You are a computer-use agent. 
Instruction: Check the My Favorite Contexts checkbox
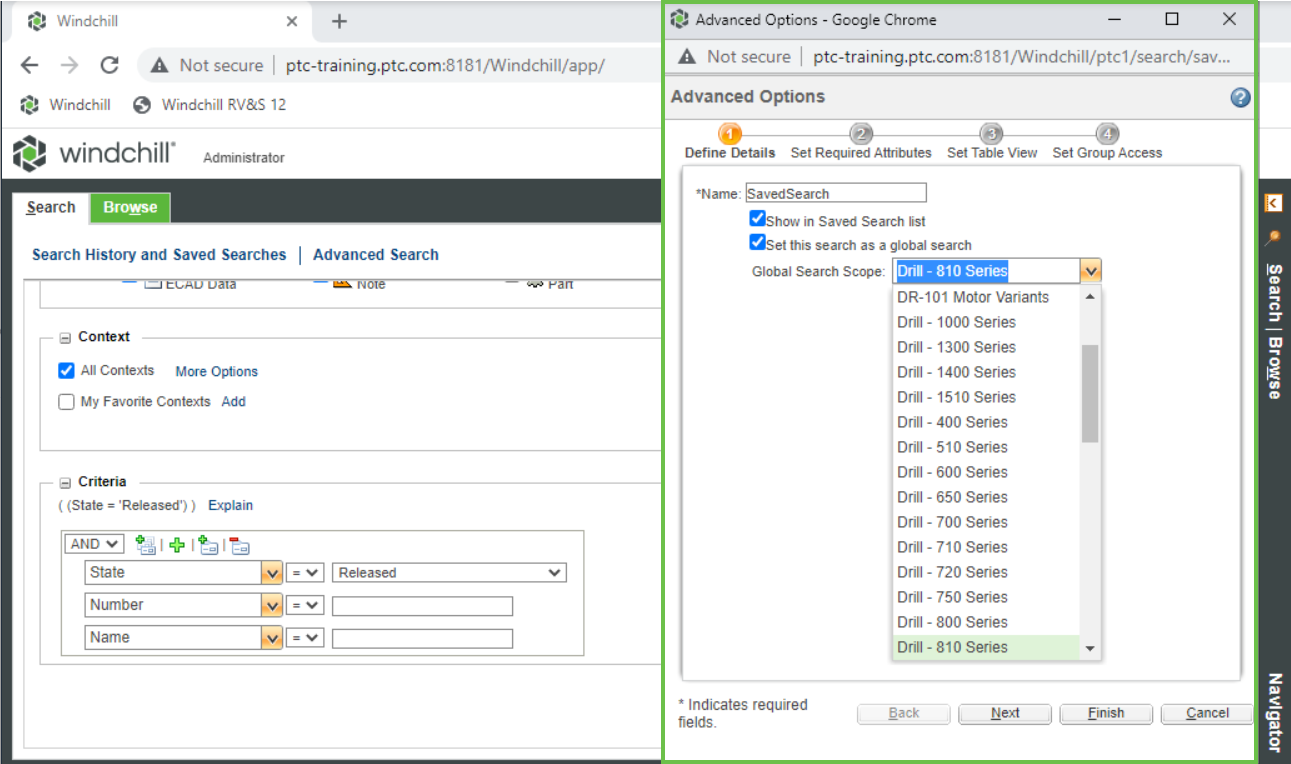pos(66,402)
